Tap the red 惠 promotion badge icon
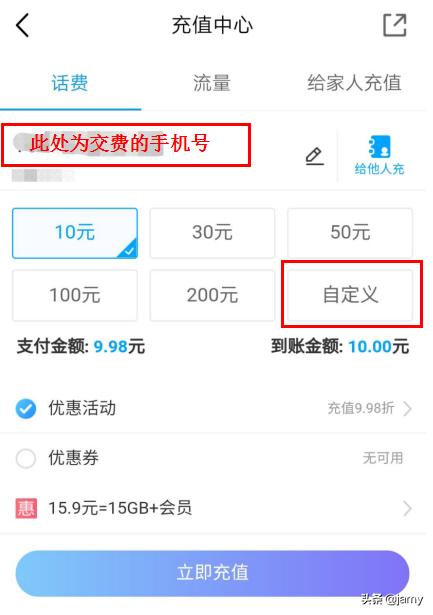Image resolution: width=433 pixels, height=615 pixels. click(x=26, y=508)
